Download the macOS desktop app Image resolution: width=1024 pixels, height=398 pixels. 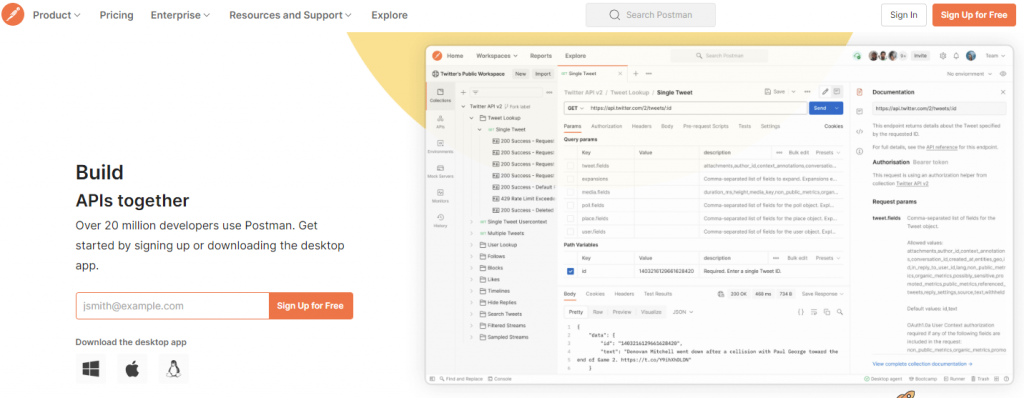coord(132,369)
